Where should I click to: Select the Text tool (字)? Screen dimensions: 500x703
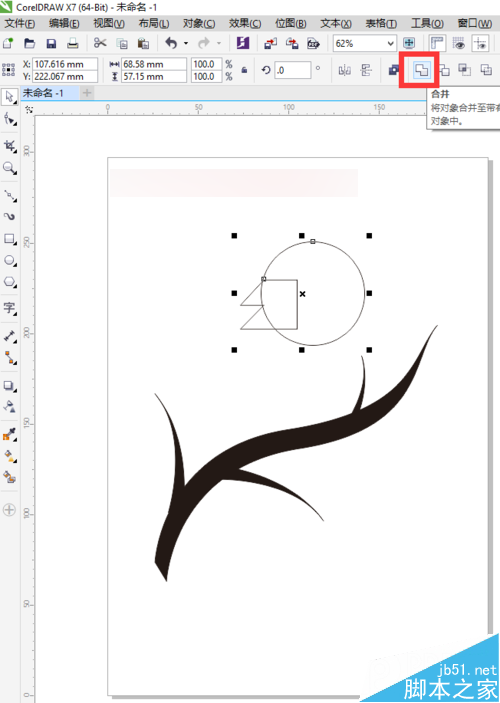(9, 308)
